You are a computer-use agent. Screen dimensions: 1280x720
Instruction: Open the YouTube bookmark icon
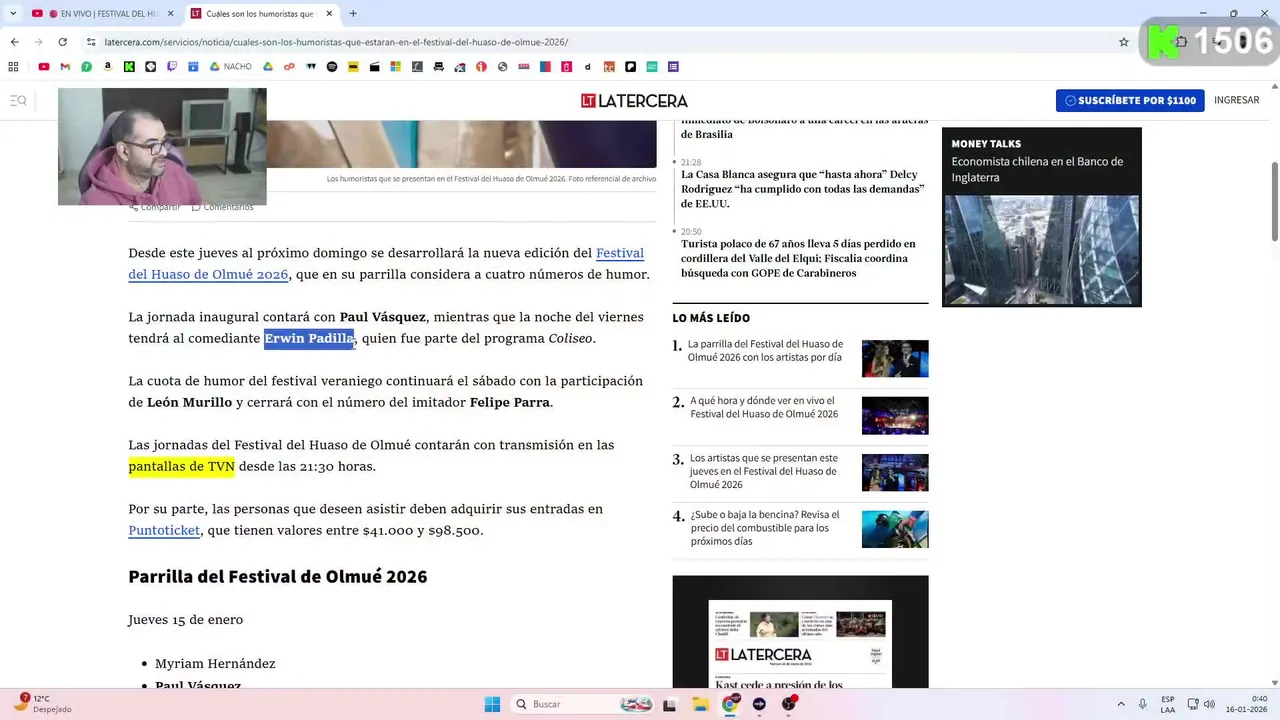[43, 67]
